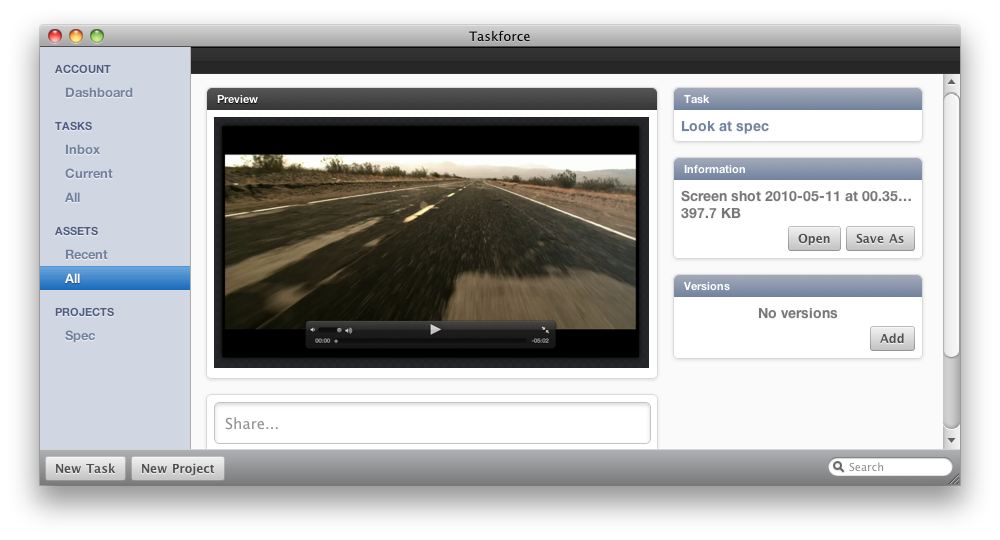Click the scroll down arrow
The width and height of the screenshot is (1000, 540).
coord(951,440)
